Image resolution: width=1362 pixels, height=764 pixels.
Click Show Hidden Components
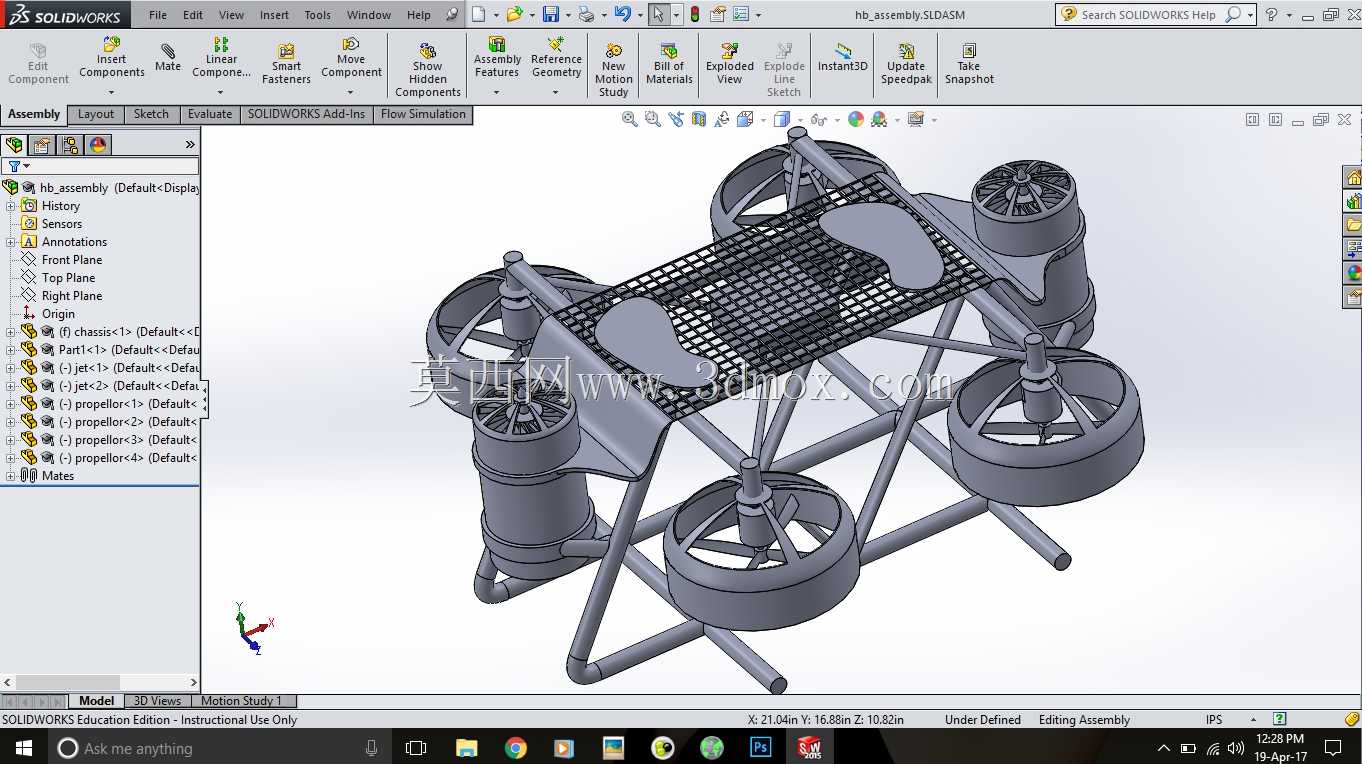pyautogui.click(x=428, y=70)
